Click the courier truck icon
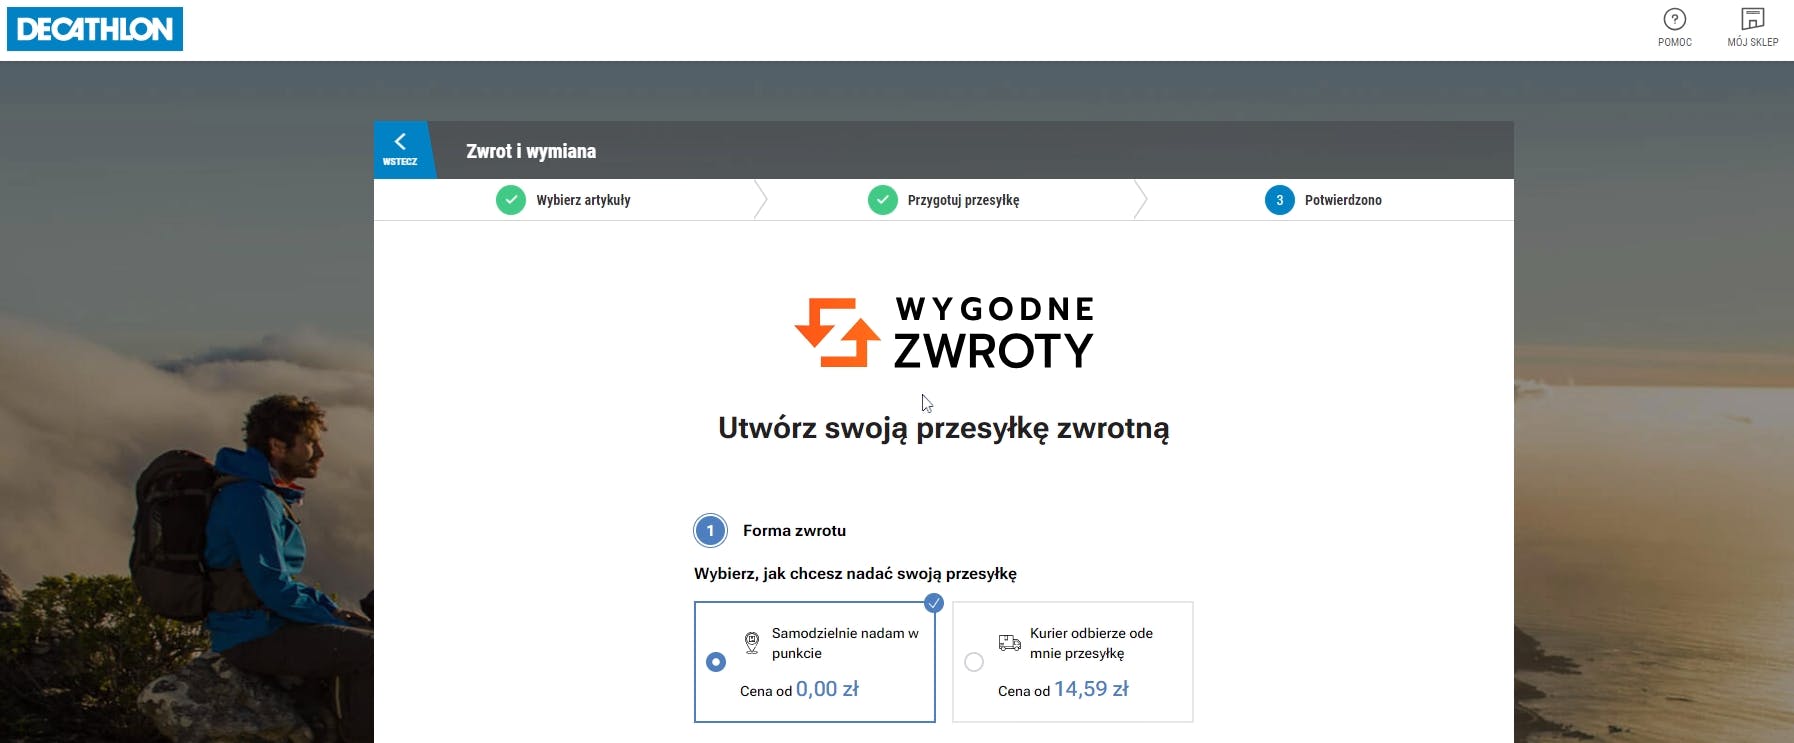 1010,641
